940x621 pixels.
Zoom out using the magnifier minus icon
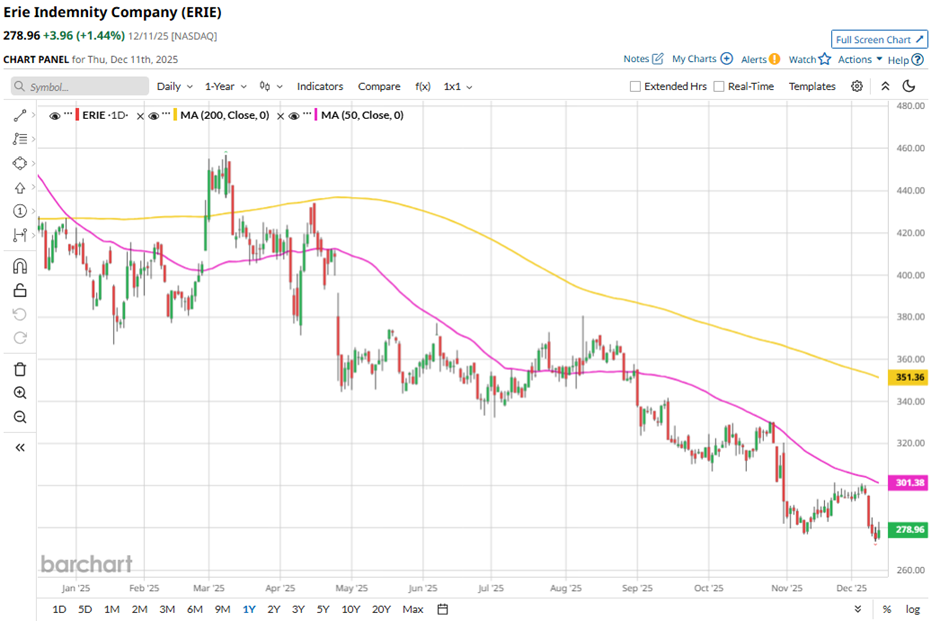click(19, 417)
